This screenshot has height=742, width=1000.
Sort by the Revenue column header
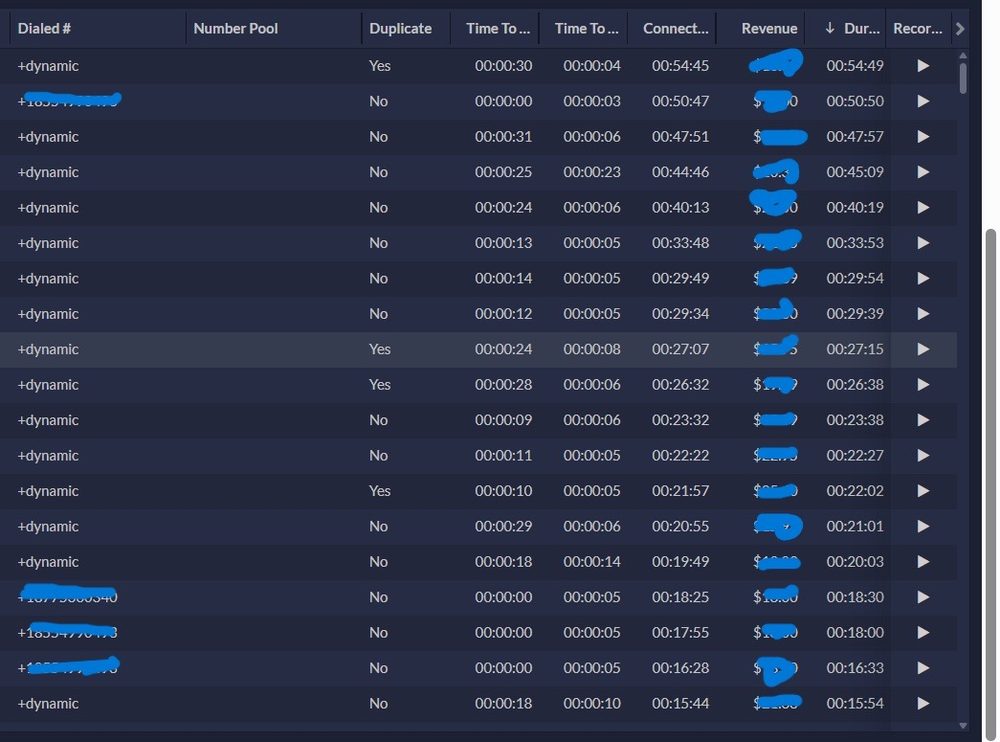point(769,29)
